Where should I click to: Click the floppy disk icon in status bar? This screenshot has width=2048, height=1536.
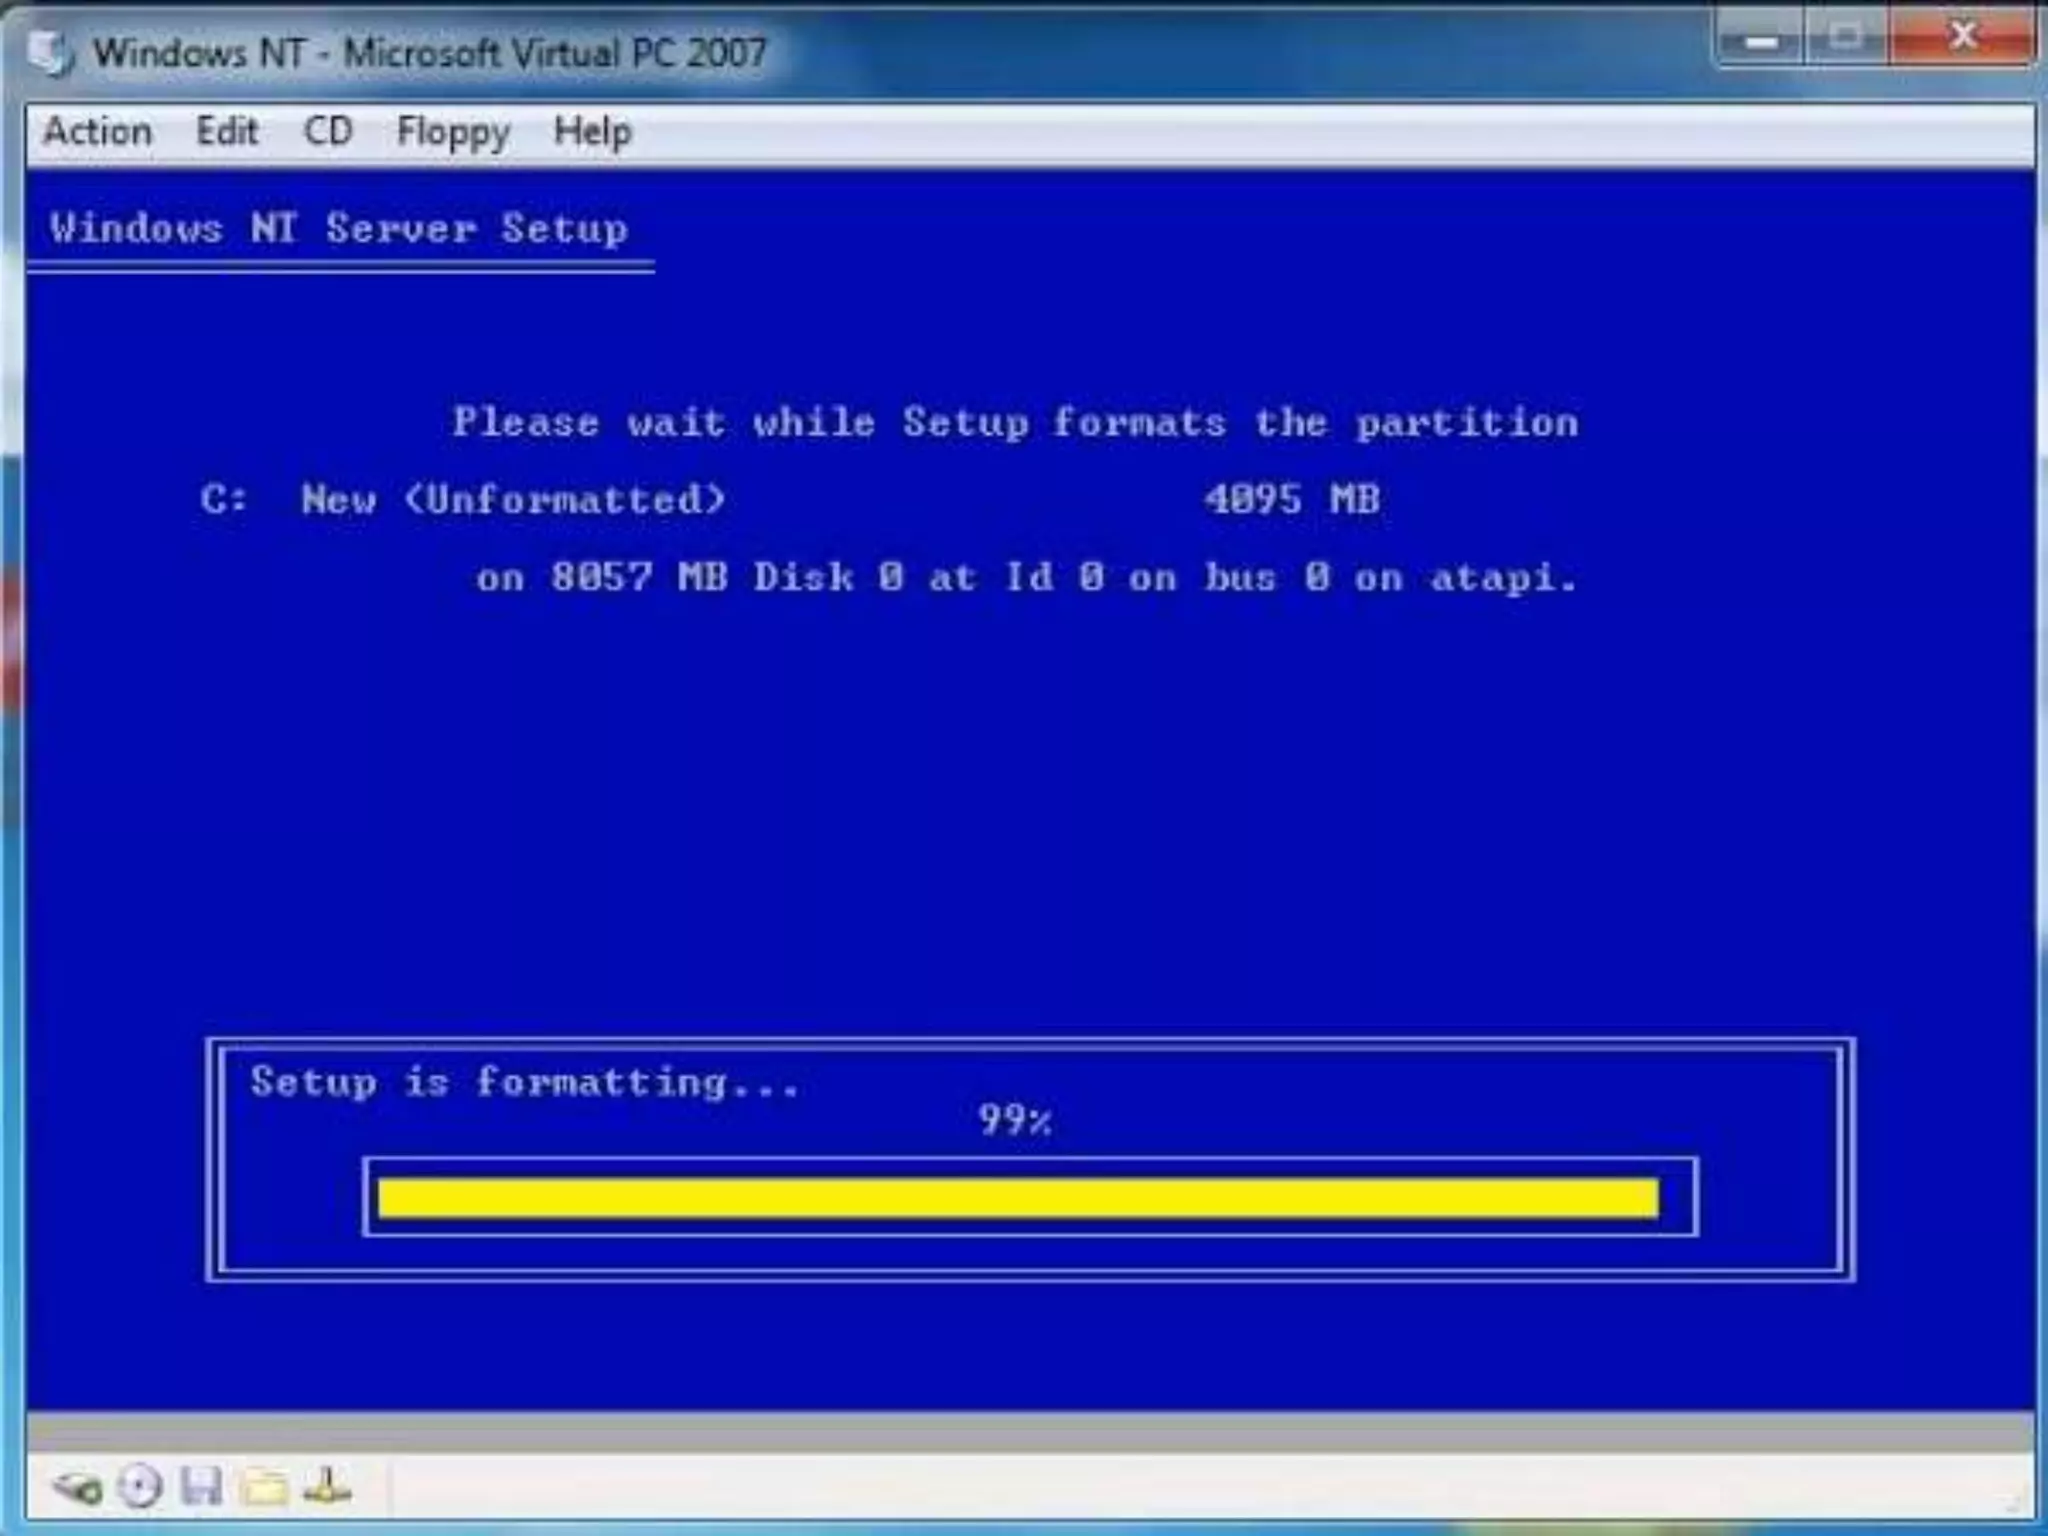[x=201, y=1487]
